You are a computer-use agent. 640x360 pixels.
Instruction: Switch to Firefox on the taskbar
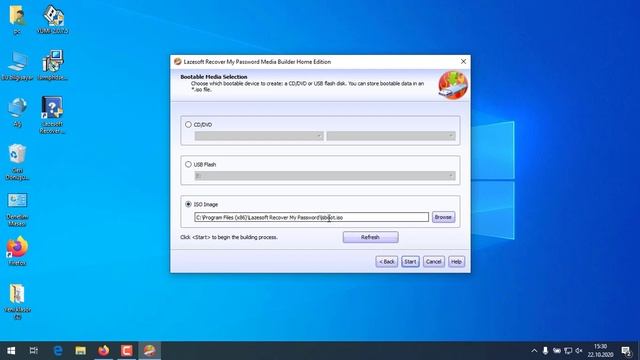point(104,351)
